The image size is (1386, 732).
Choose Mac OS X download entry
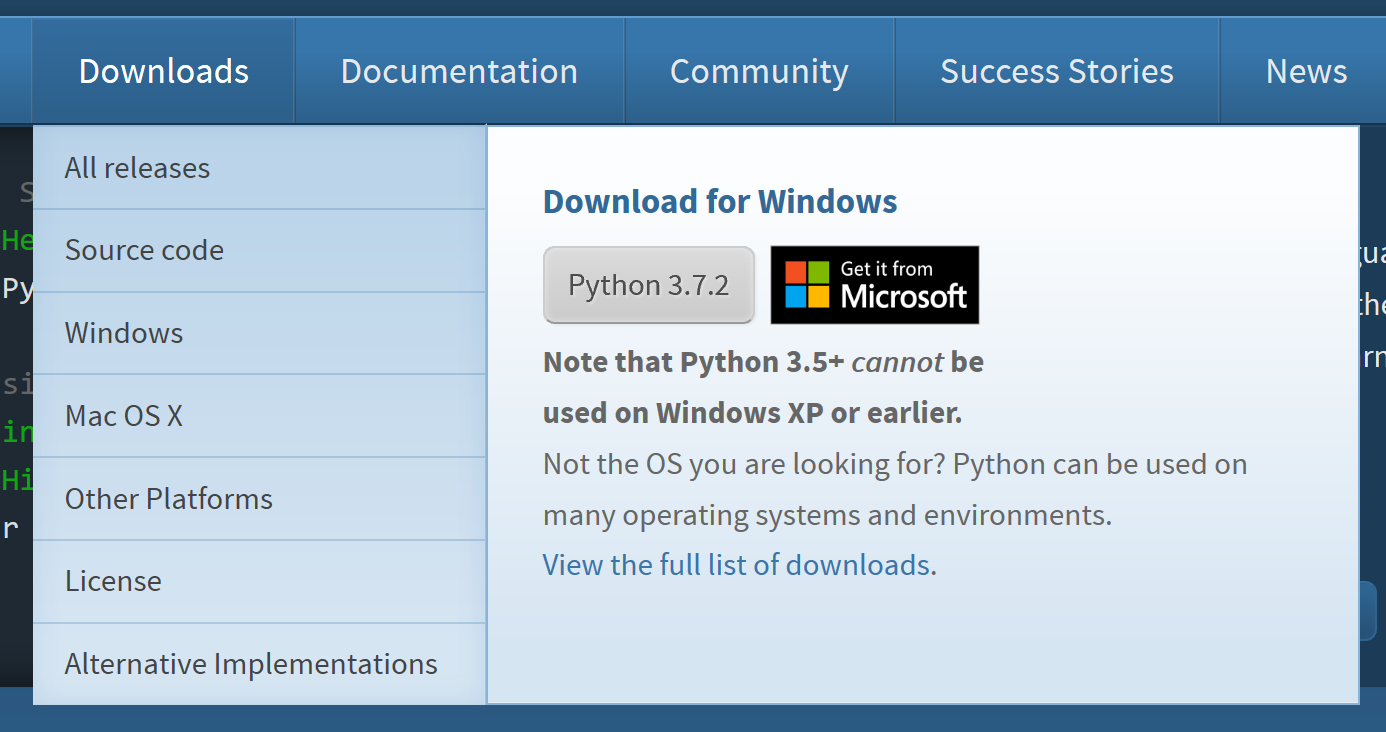pyautogui.click(x=260, y=416)
